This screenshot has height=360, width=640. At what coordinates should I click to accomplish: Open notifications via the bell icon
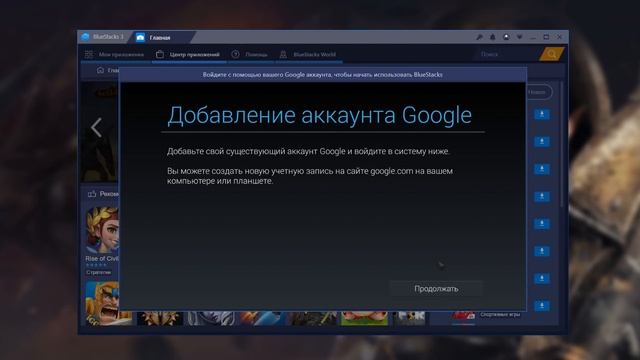point(493,37)
